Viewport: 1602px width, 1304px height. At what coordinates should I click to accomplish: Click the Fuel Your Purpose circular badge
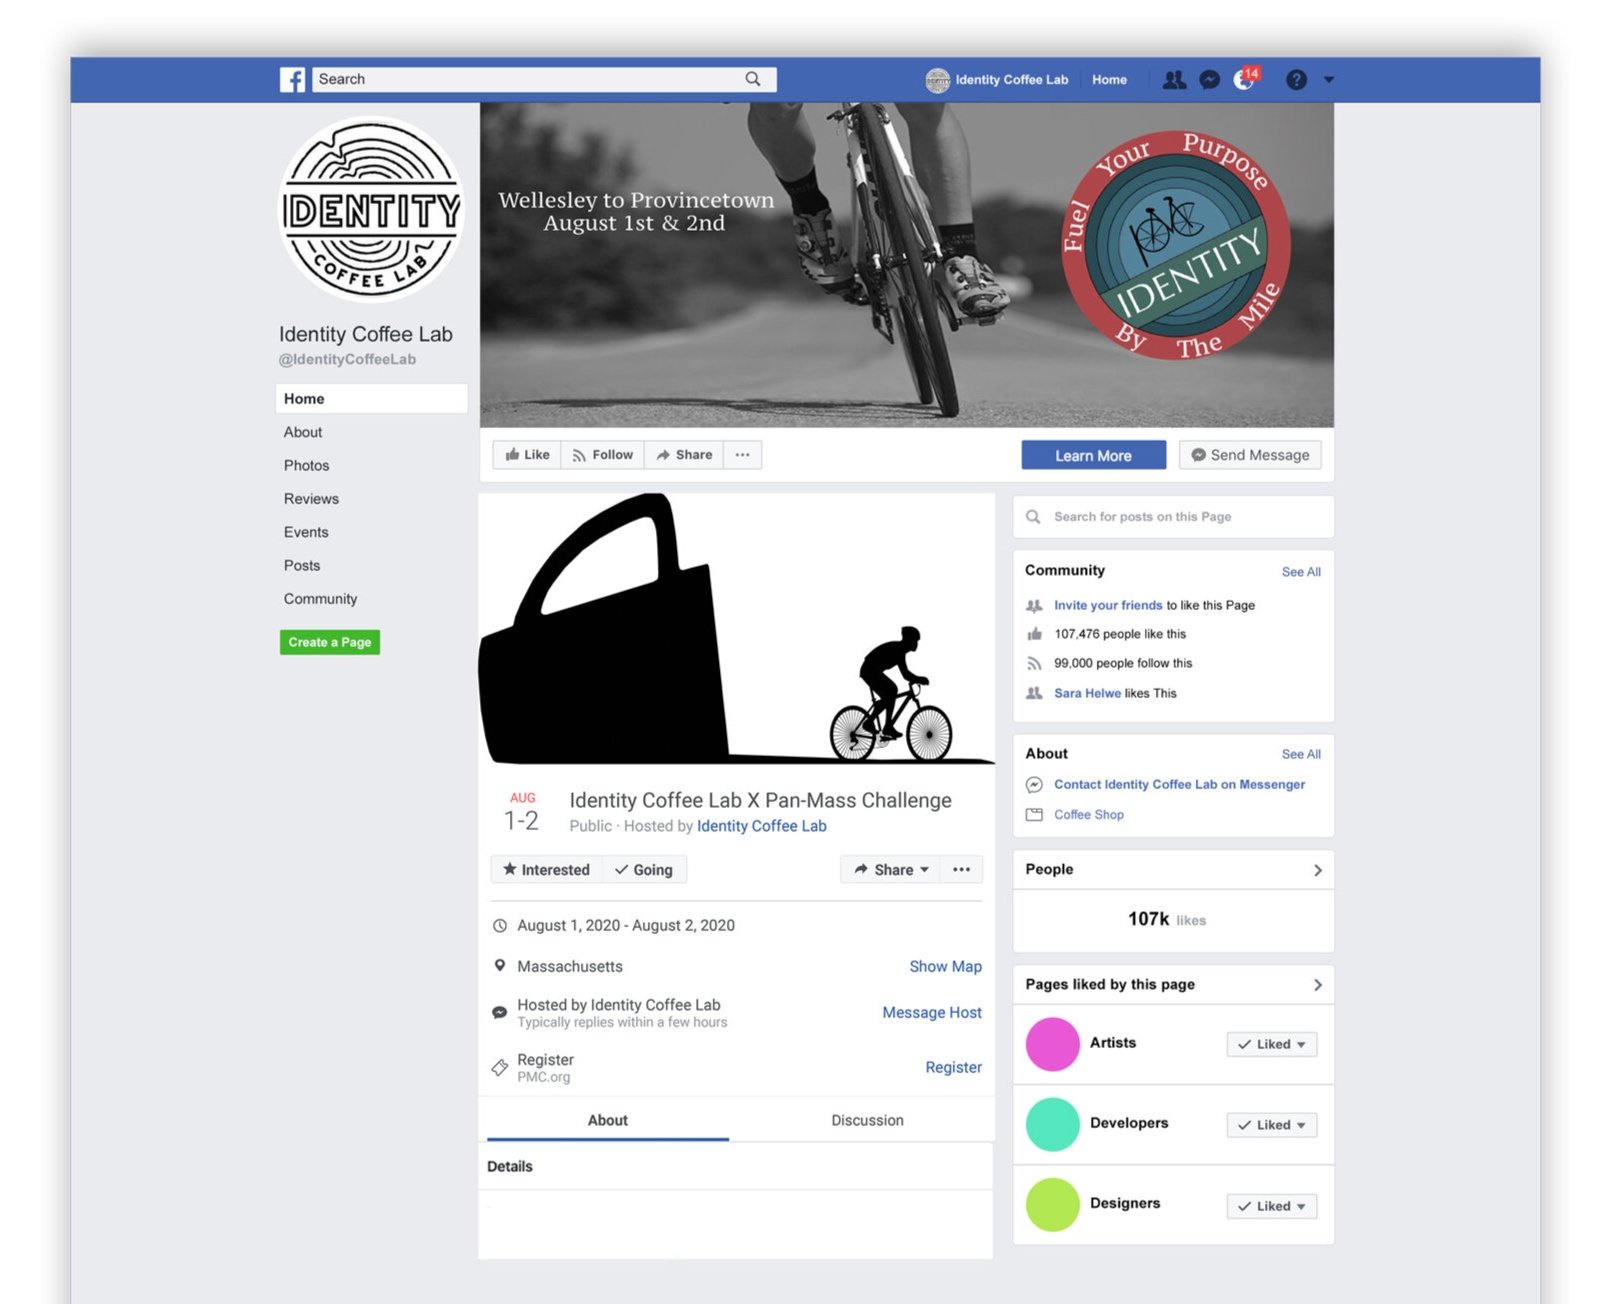pos(1175,245)
